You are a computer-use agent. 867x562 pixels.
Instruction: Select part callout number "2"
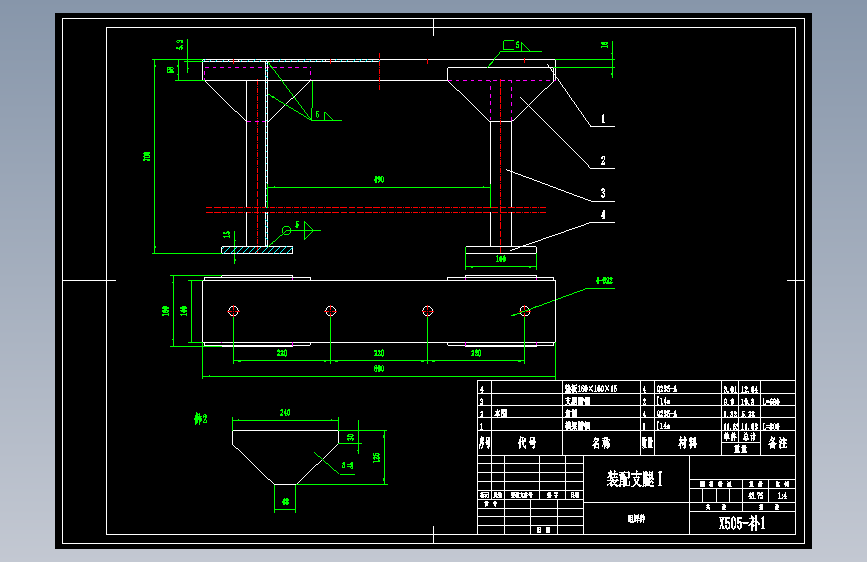pyautogui.click(x=603, y=160)
